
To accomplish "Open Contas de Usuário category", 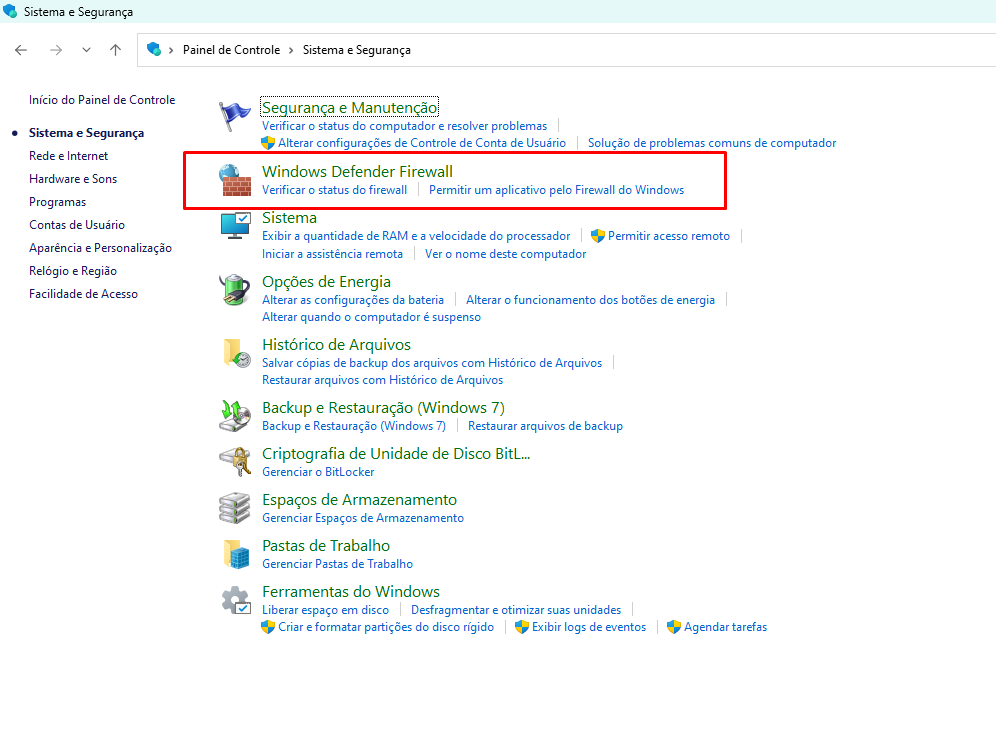I will coord(77,225).
